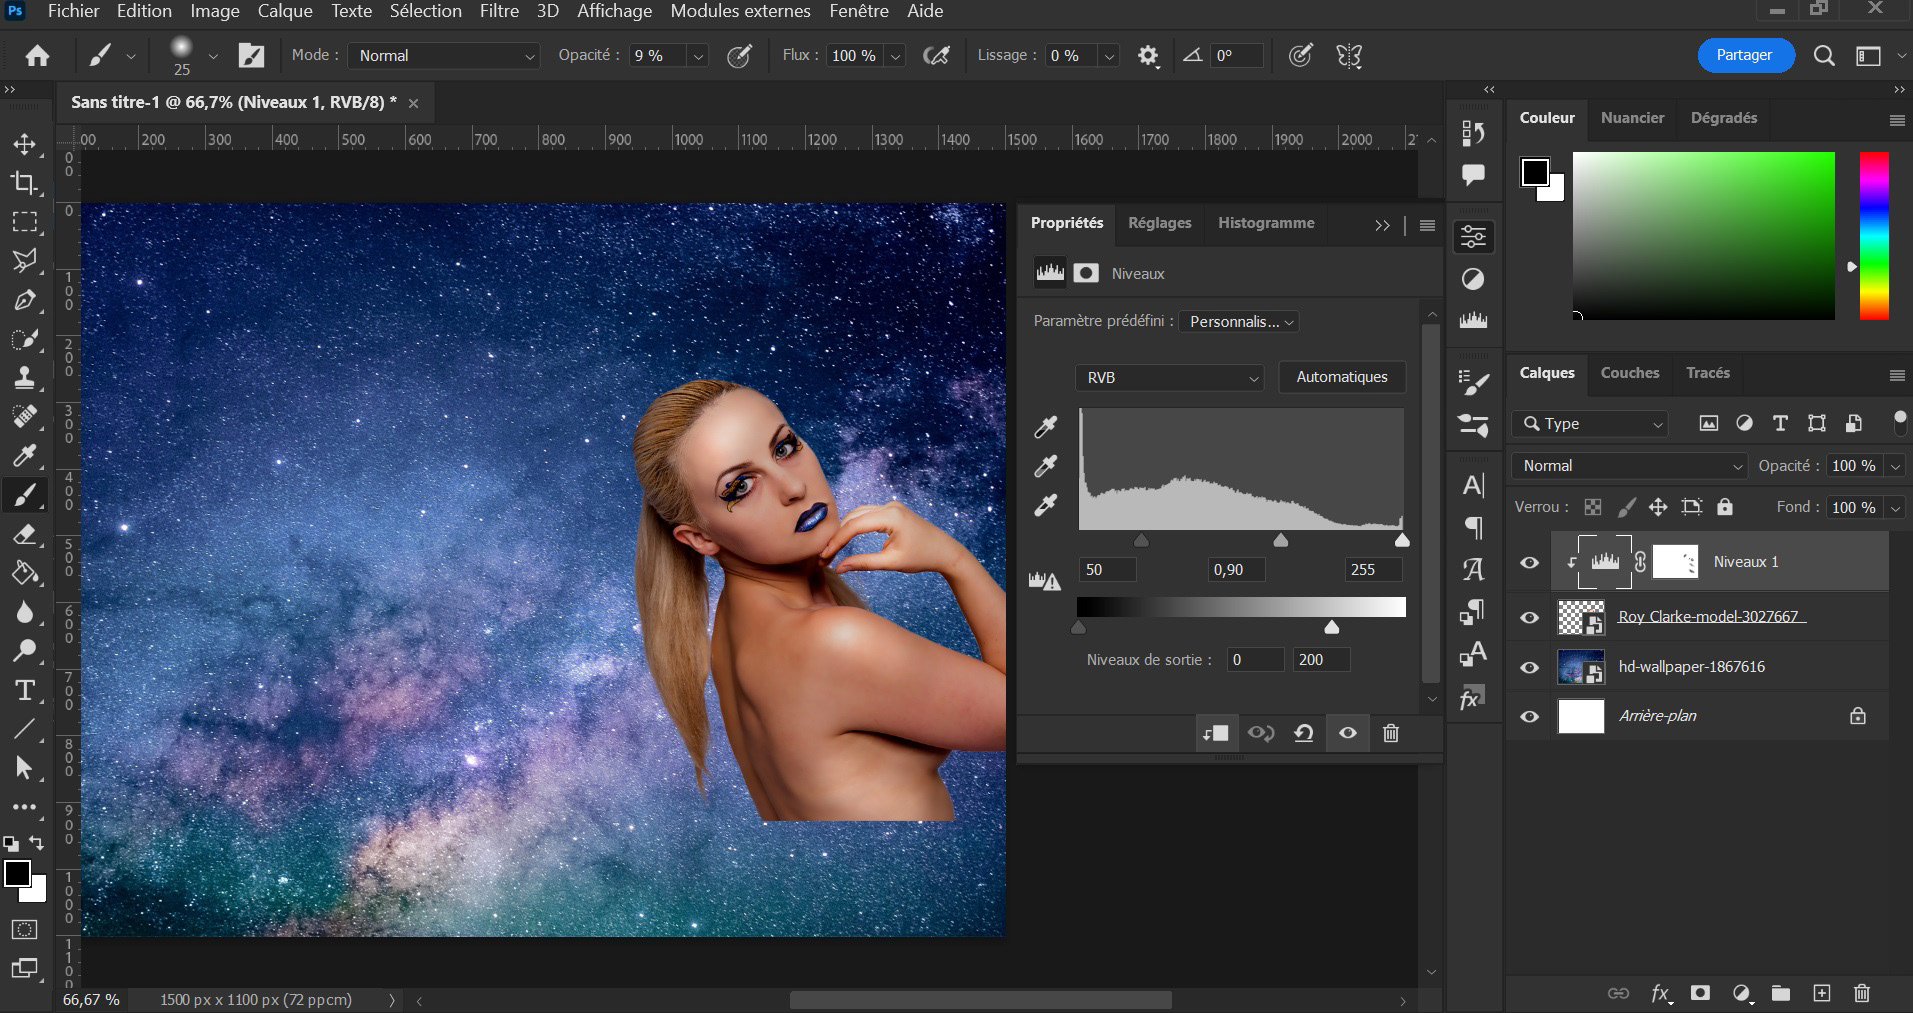Screen dimensions: 1913x1013
Task: Toggle lock transparent pixels checkerboard icon
Action: (x=1593, y=507)
